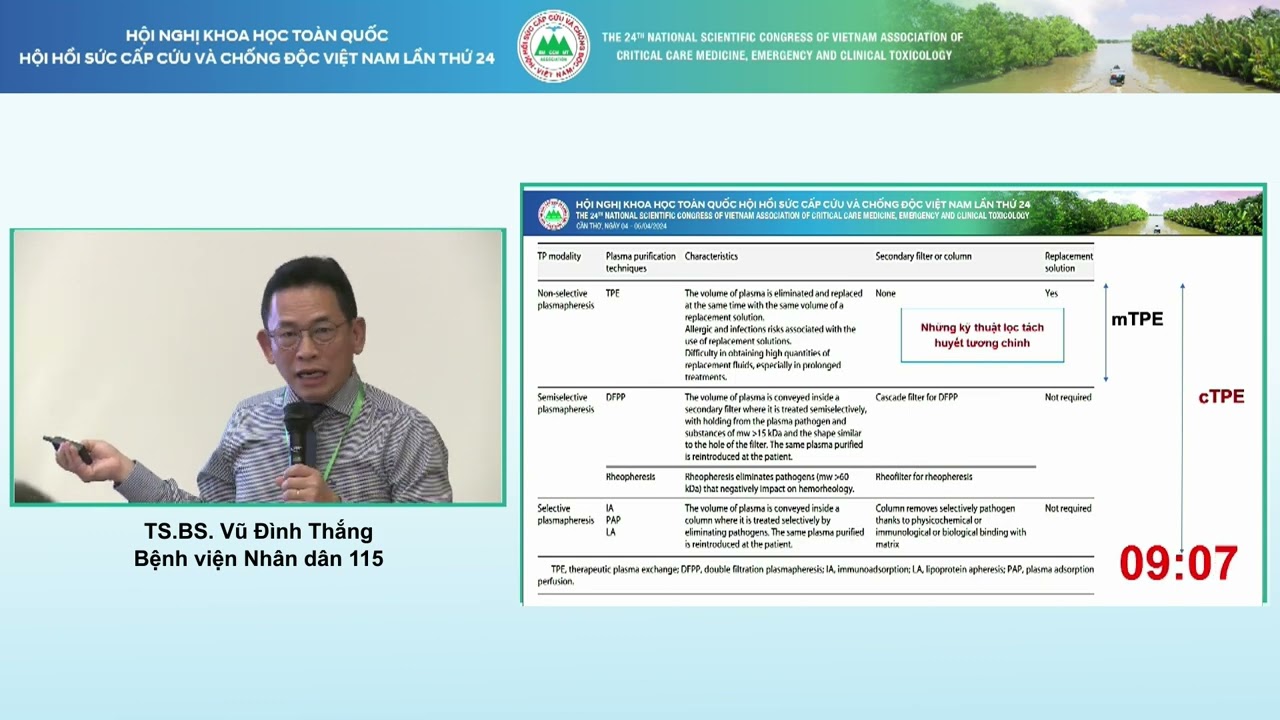This screenshot has width=1280, height=720.
Task: Click the 'PAP' technique entry
Action: tap(613, 520)
